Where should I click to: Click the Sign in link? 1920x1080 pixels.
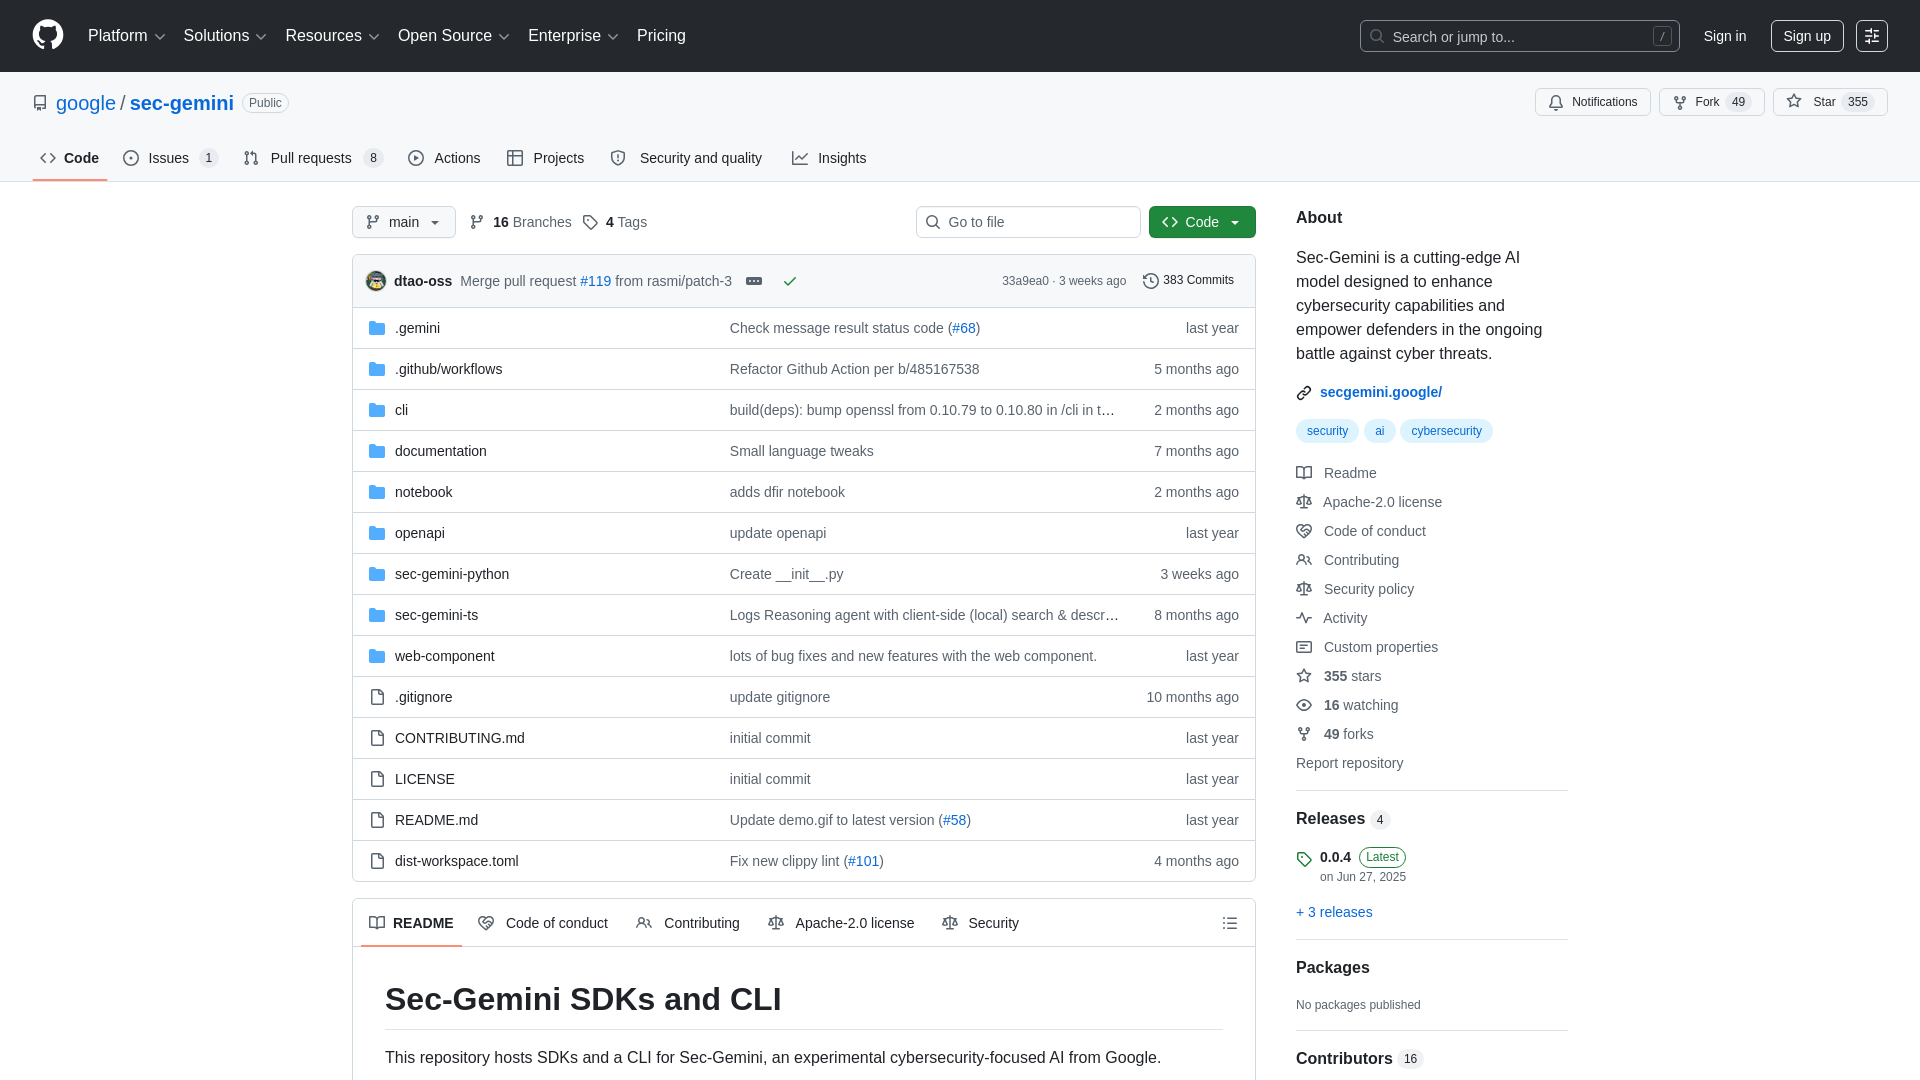click(1725, 36)
